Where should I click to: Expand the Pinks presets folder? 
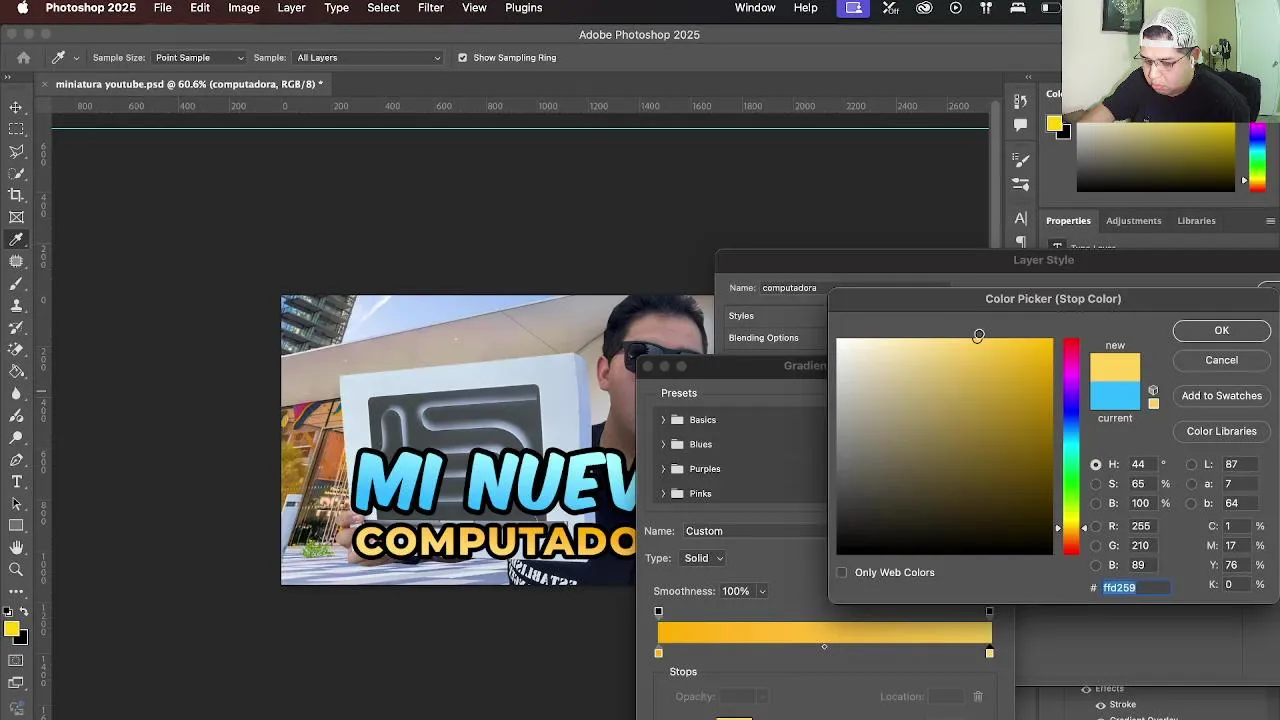663,493
